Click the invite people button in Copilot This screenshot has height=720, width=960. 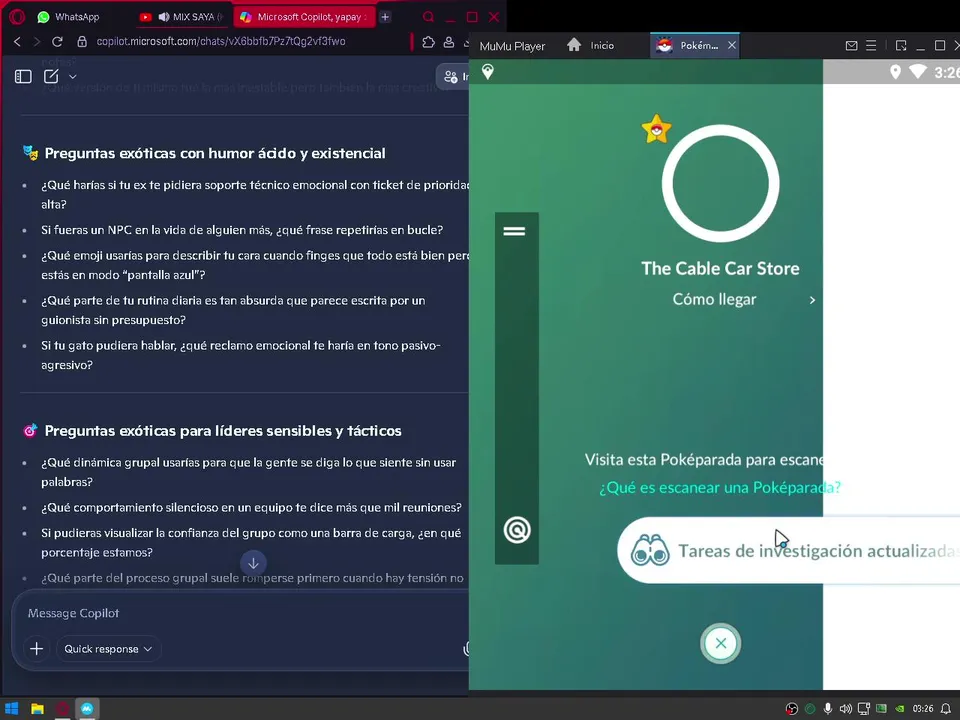point(453,77)
